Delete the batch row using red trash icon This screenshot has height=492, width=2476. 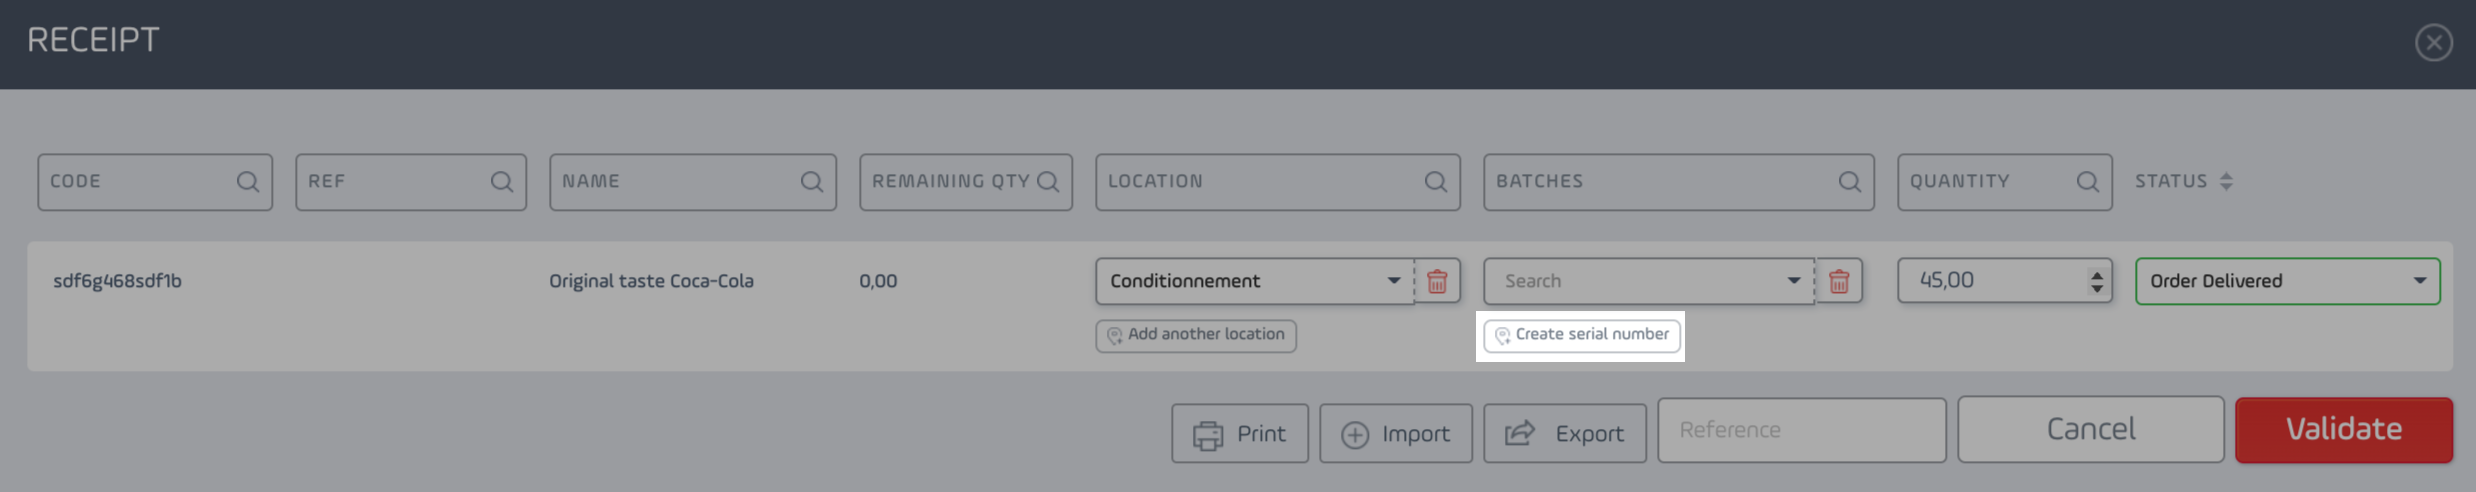pos(1838,282)
